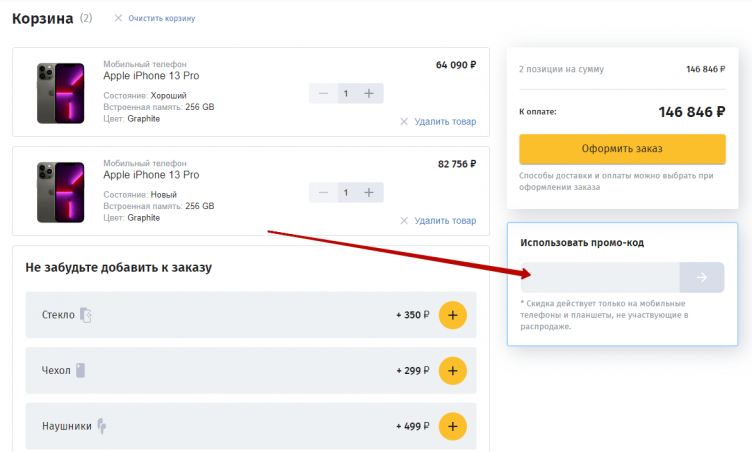This screenshot has width=752, height=452.
Task: Focus the promo code input field
Action: click(x=600, y=277)
